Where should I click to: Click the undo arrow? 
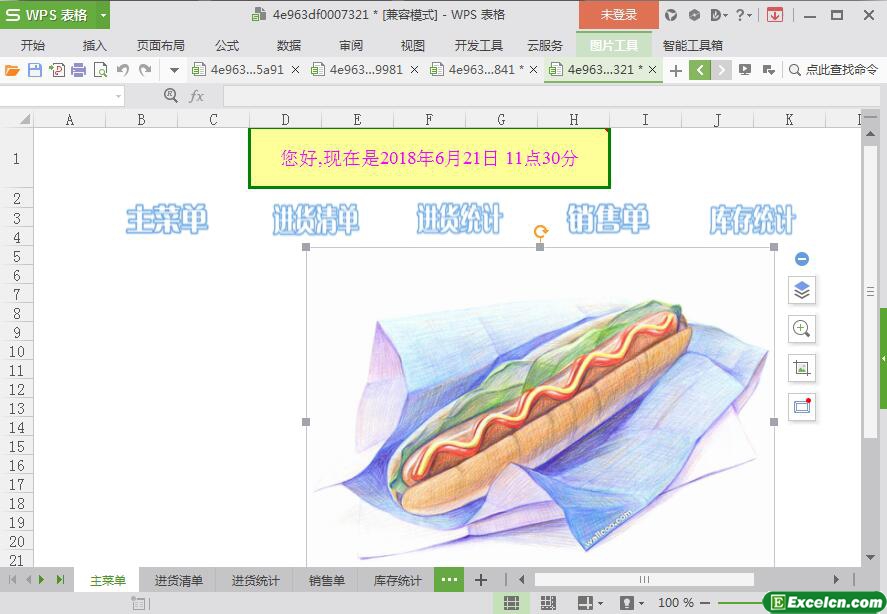123,70
